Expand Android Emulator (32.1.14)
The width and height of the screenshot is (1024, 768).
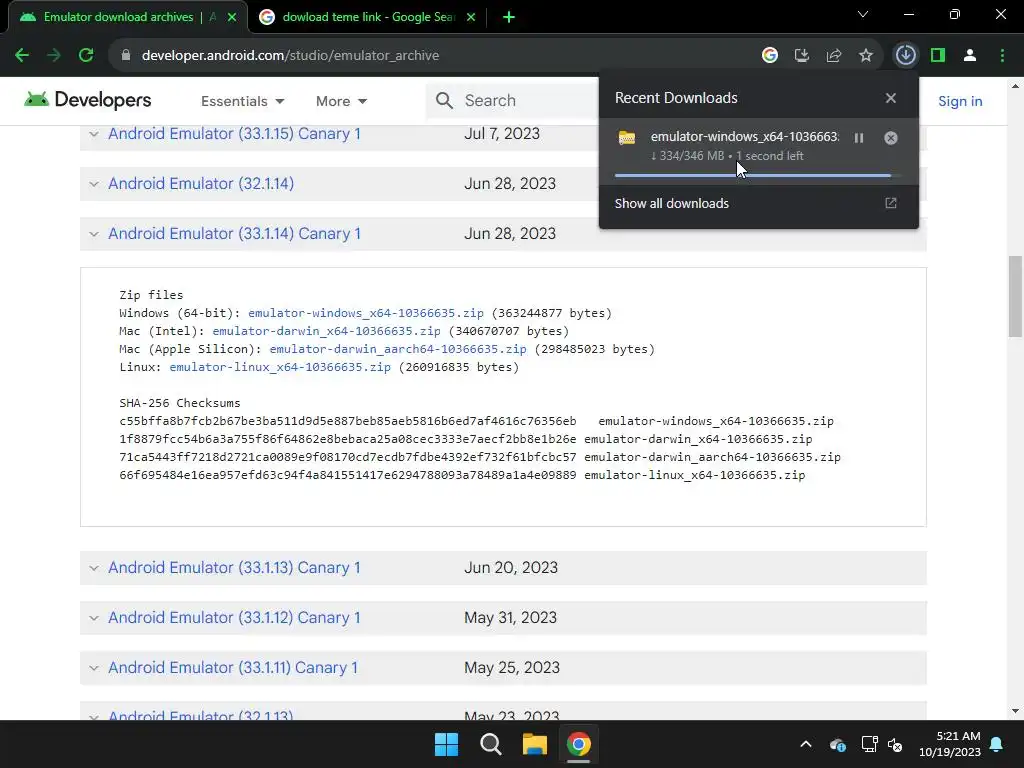(201, 184)
